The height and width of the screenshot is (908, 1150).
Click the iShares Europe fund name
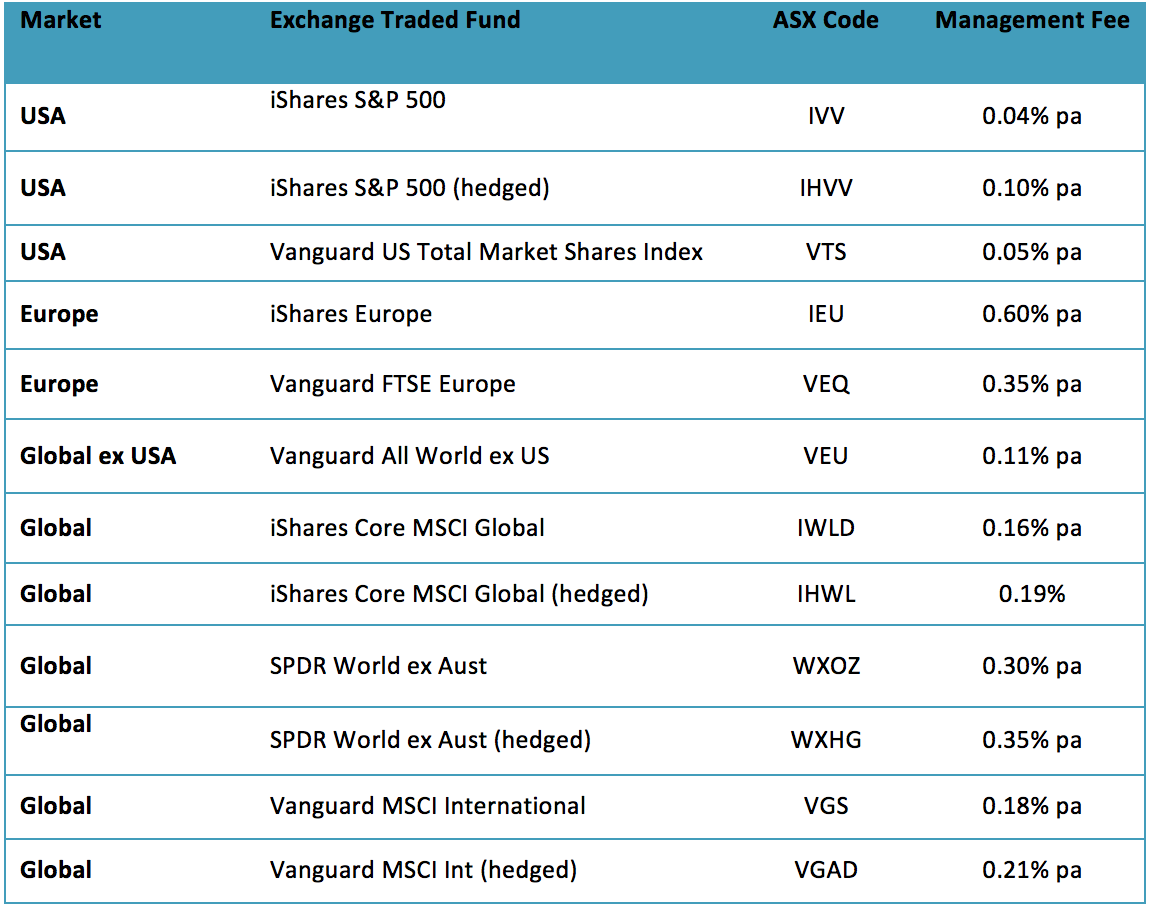[x=351, y=314]
